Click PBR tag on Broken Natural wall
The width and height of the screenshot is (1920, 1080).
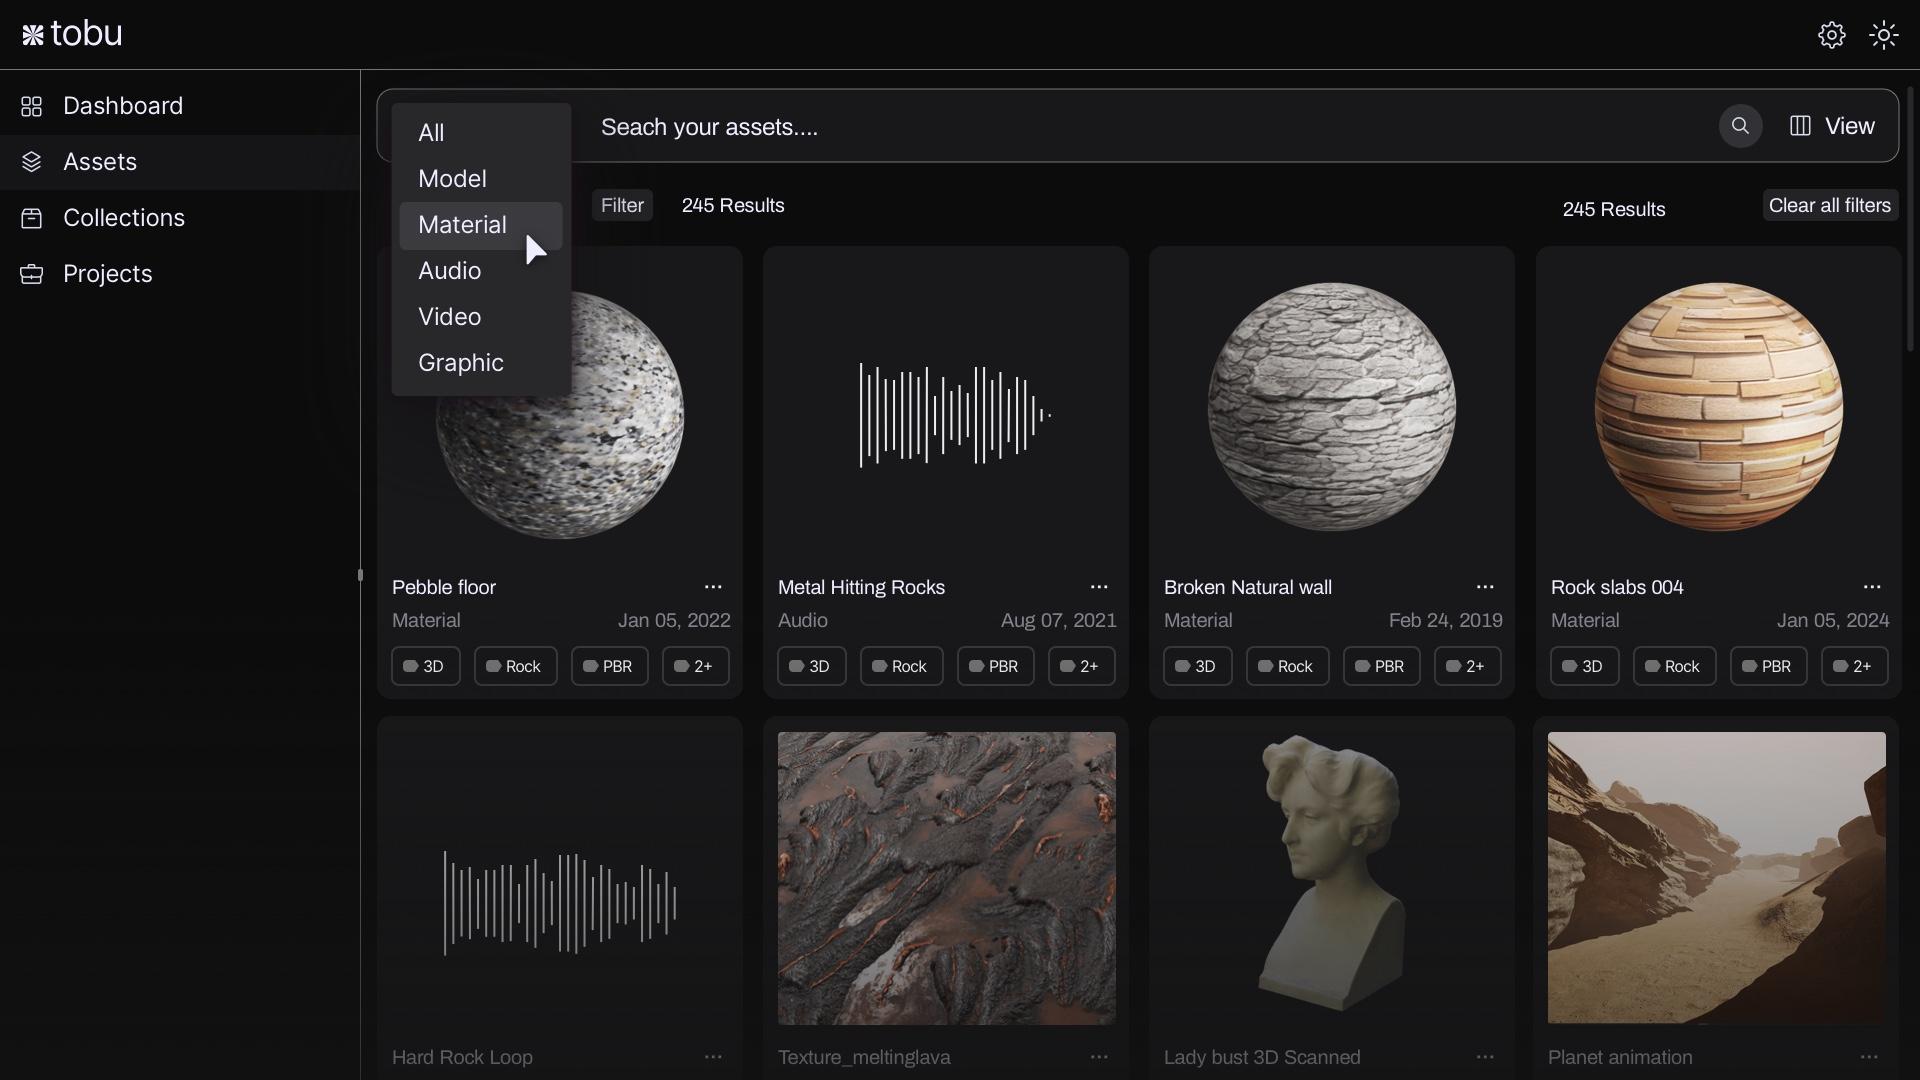[1381, 666]
